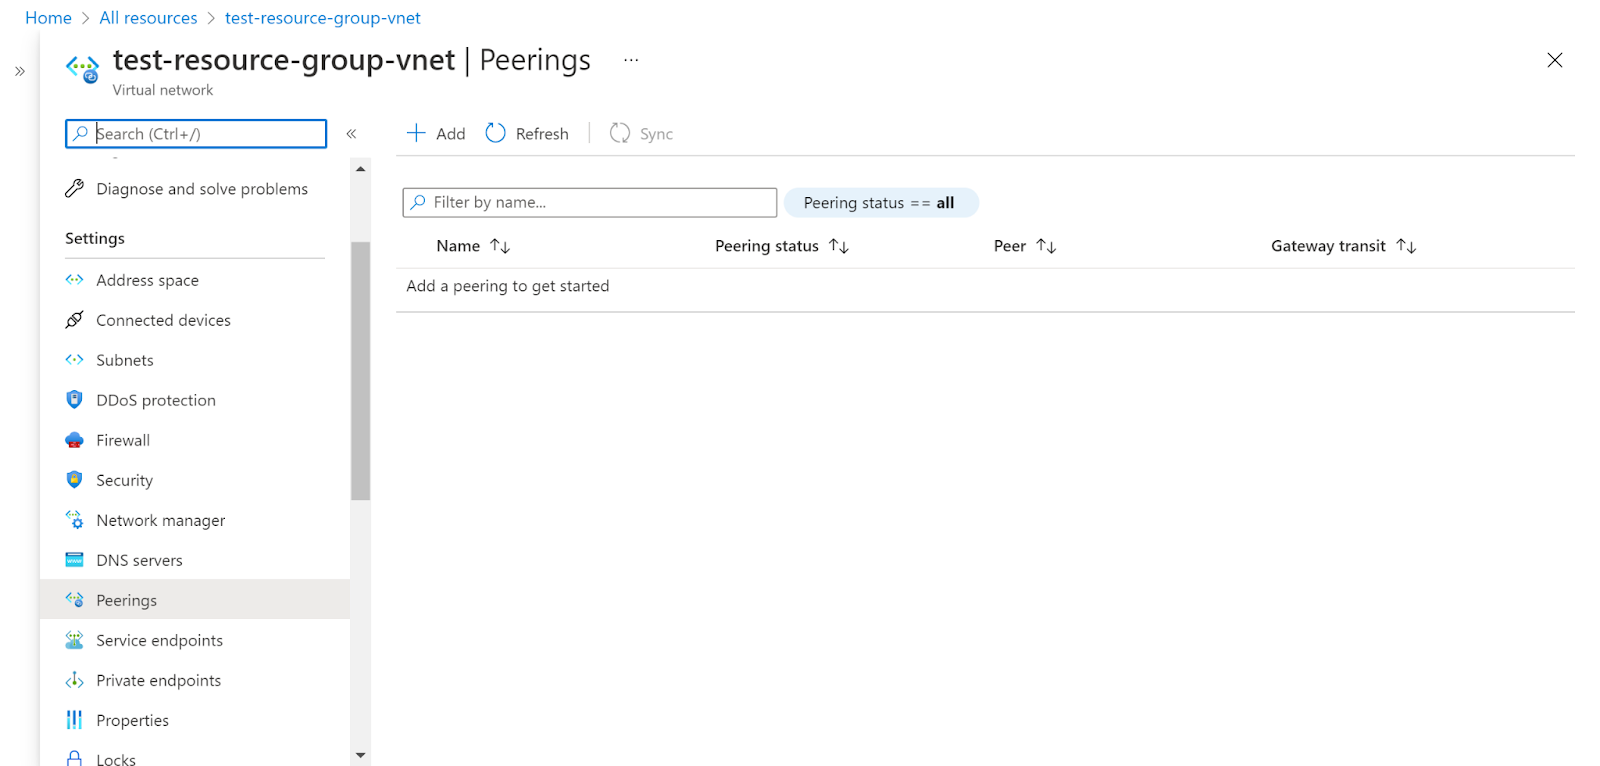The height and width of the screenshot is (766, 1600).
Task: Navigate to Home breadcrumb link
Action: pos(48,18)
